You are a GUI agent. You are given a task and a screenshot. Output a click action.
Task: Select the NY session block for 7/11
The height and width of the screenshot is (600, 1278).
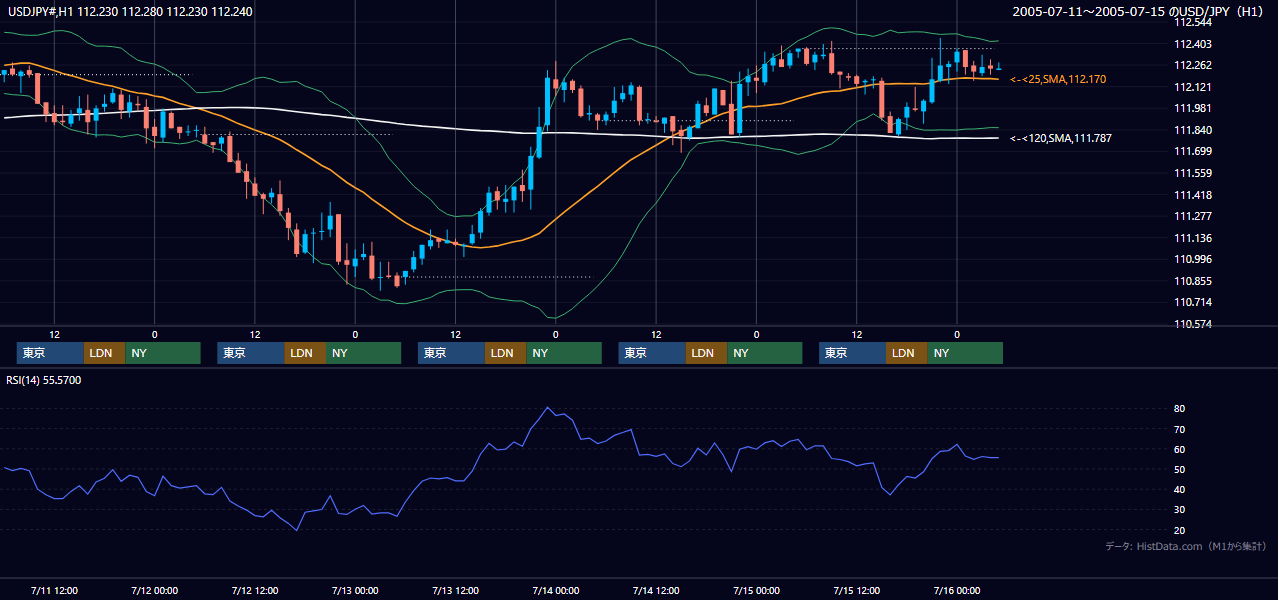click(163, 353)
